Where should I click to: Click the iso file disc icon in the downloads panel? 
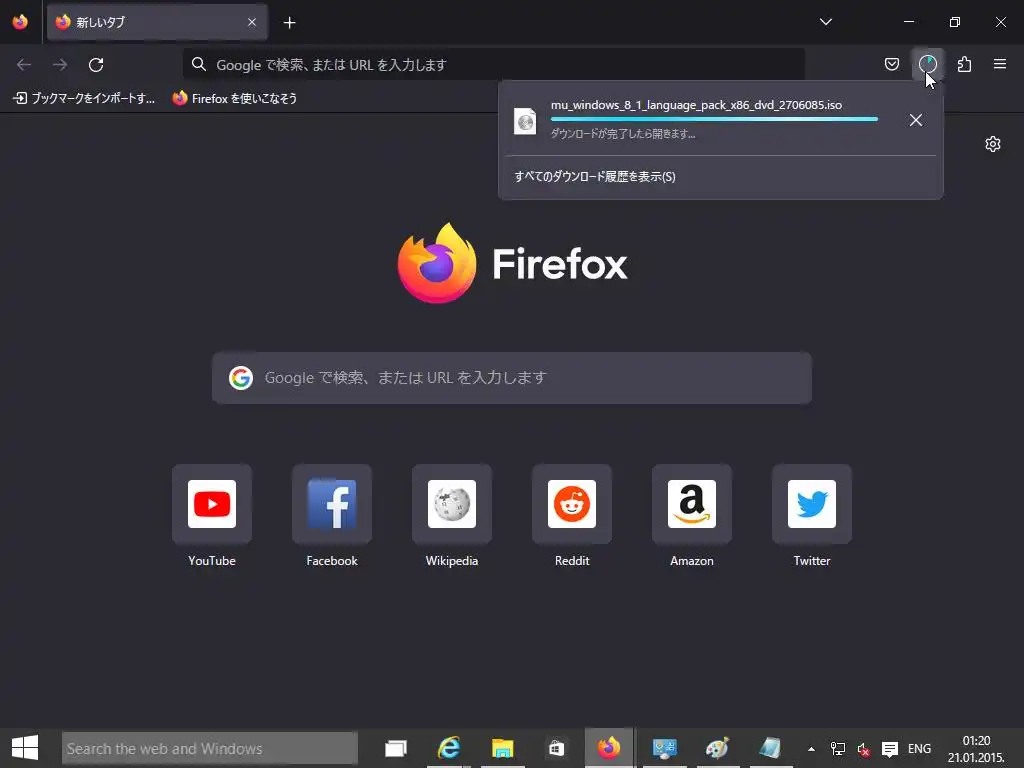pyautogui.click(x=525, y=121)
